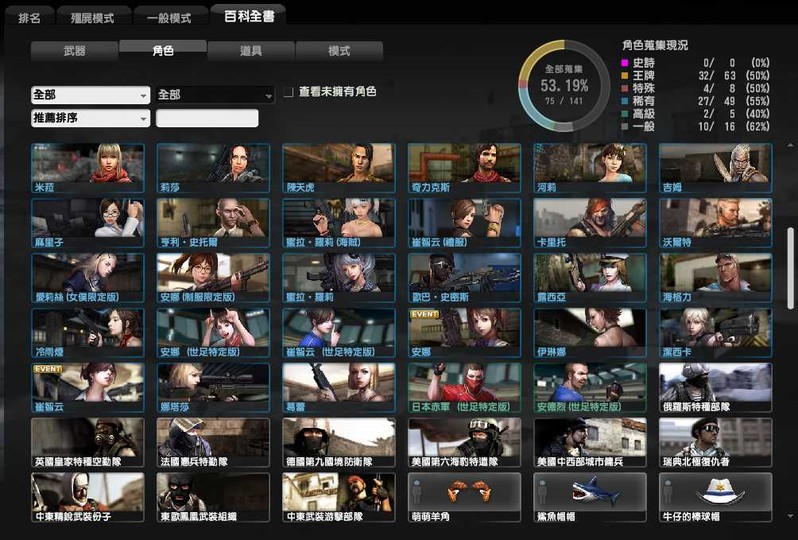Select the 娜塔莎 sniper character card
Viewport: 798px width, 540px height.
(x=213, y=388)
